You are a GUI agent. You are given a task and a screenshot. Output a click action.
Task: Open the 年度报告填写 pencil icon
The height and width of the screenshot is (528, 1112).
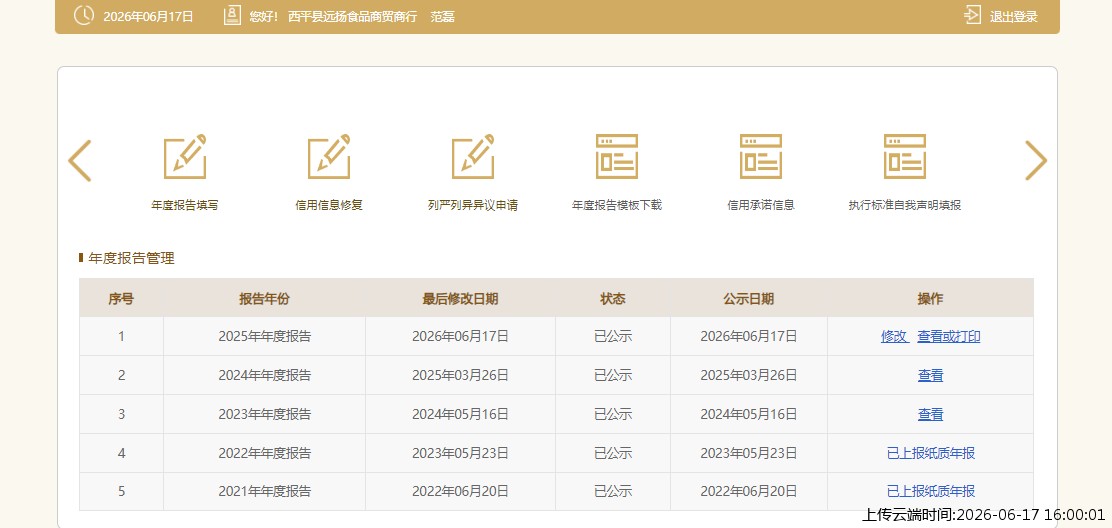(185, 157)
